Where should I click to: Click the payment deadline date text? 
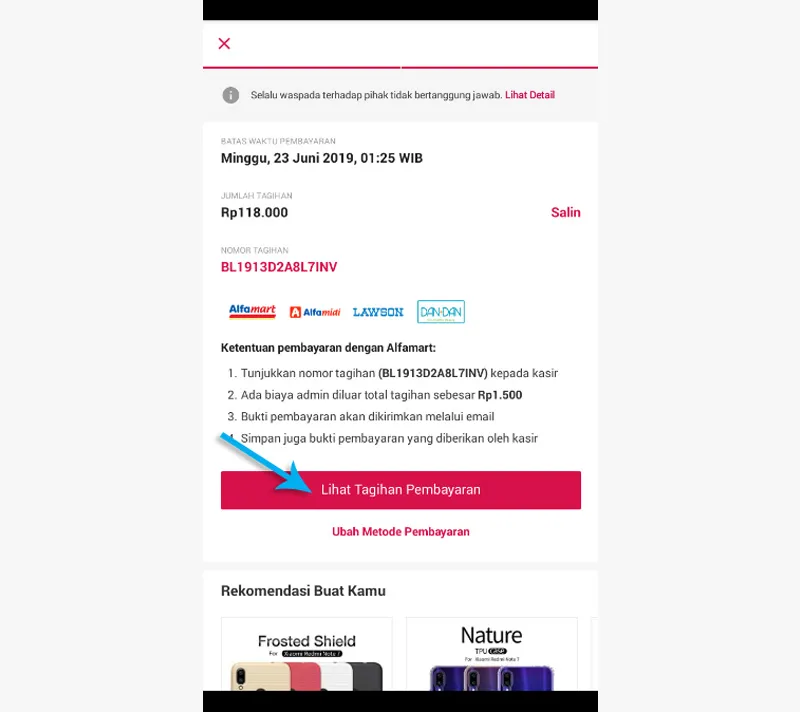click(x=321, y=158)
